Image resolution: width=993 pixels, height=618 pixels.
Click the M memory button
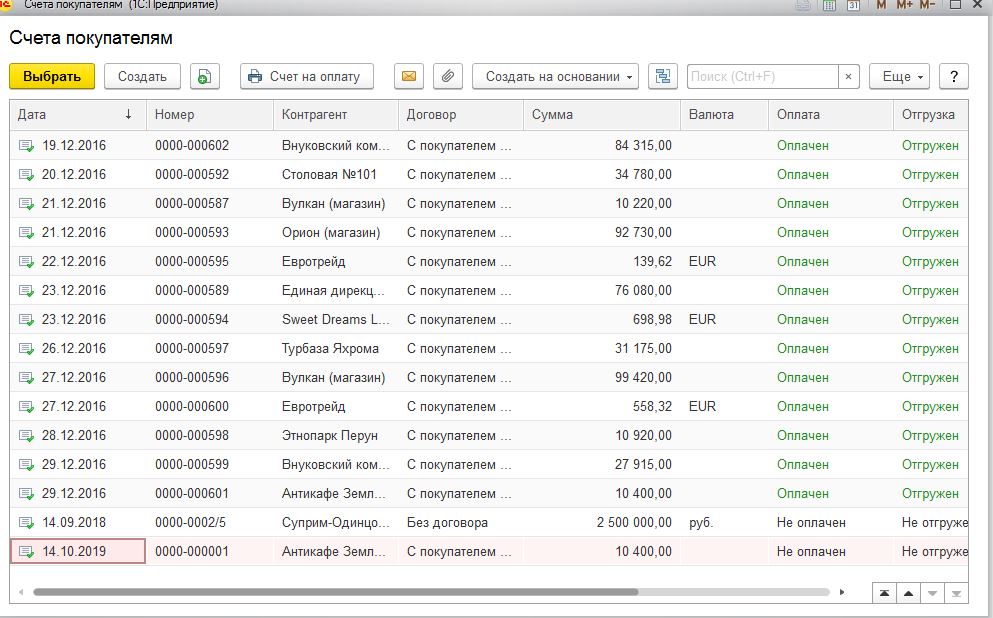[881, 5]
